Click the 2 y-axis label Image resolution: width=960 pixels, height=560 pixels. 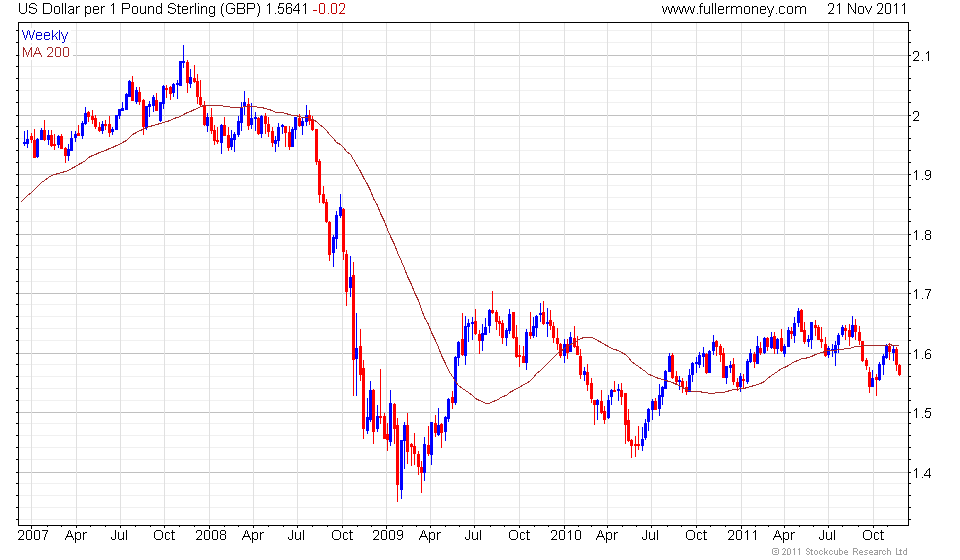click(x=916, y=116)
